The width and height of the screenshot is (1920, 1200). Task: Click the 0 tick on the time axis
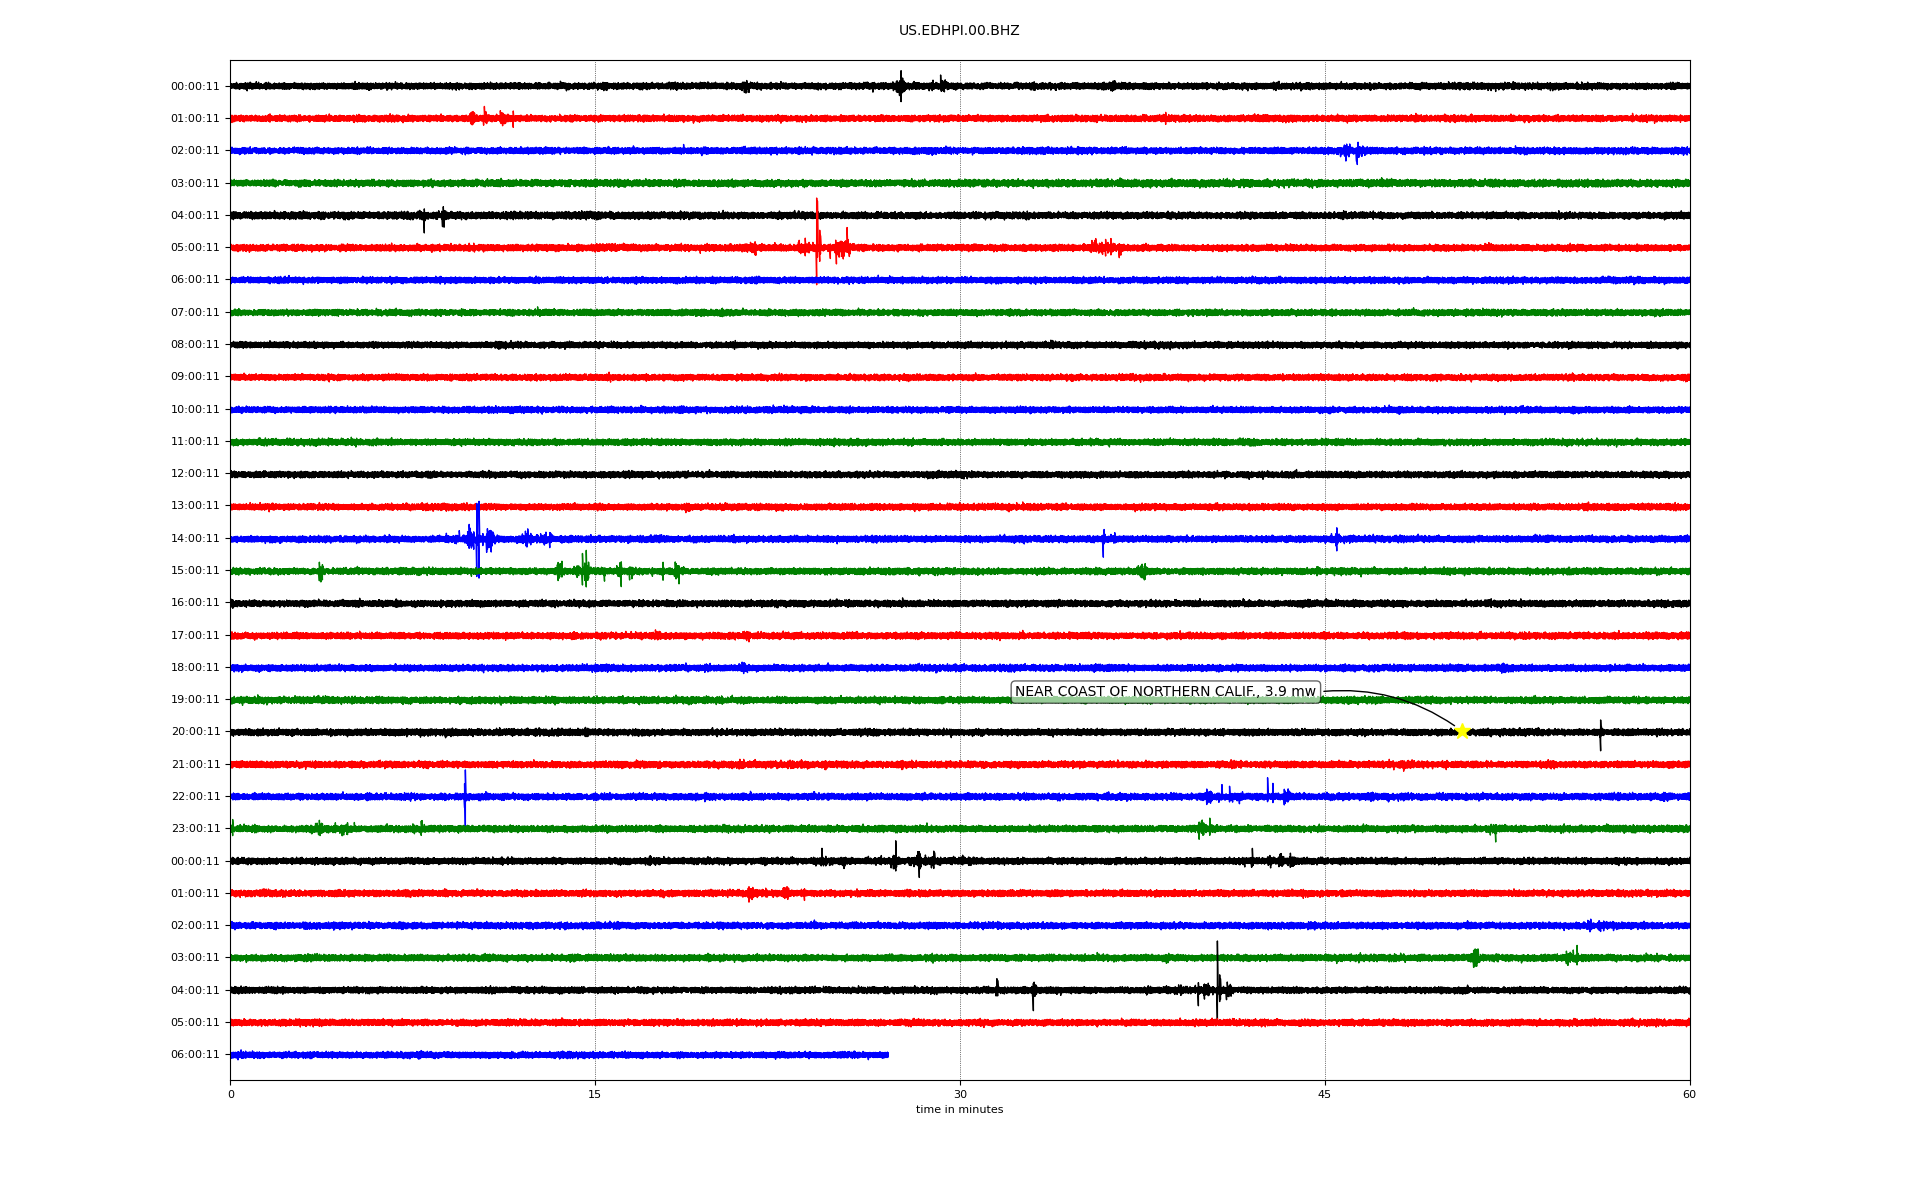click(x=231, y=1094)
